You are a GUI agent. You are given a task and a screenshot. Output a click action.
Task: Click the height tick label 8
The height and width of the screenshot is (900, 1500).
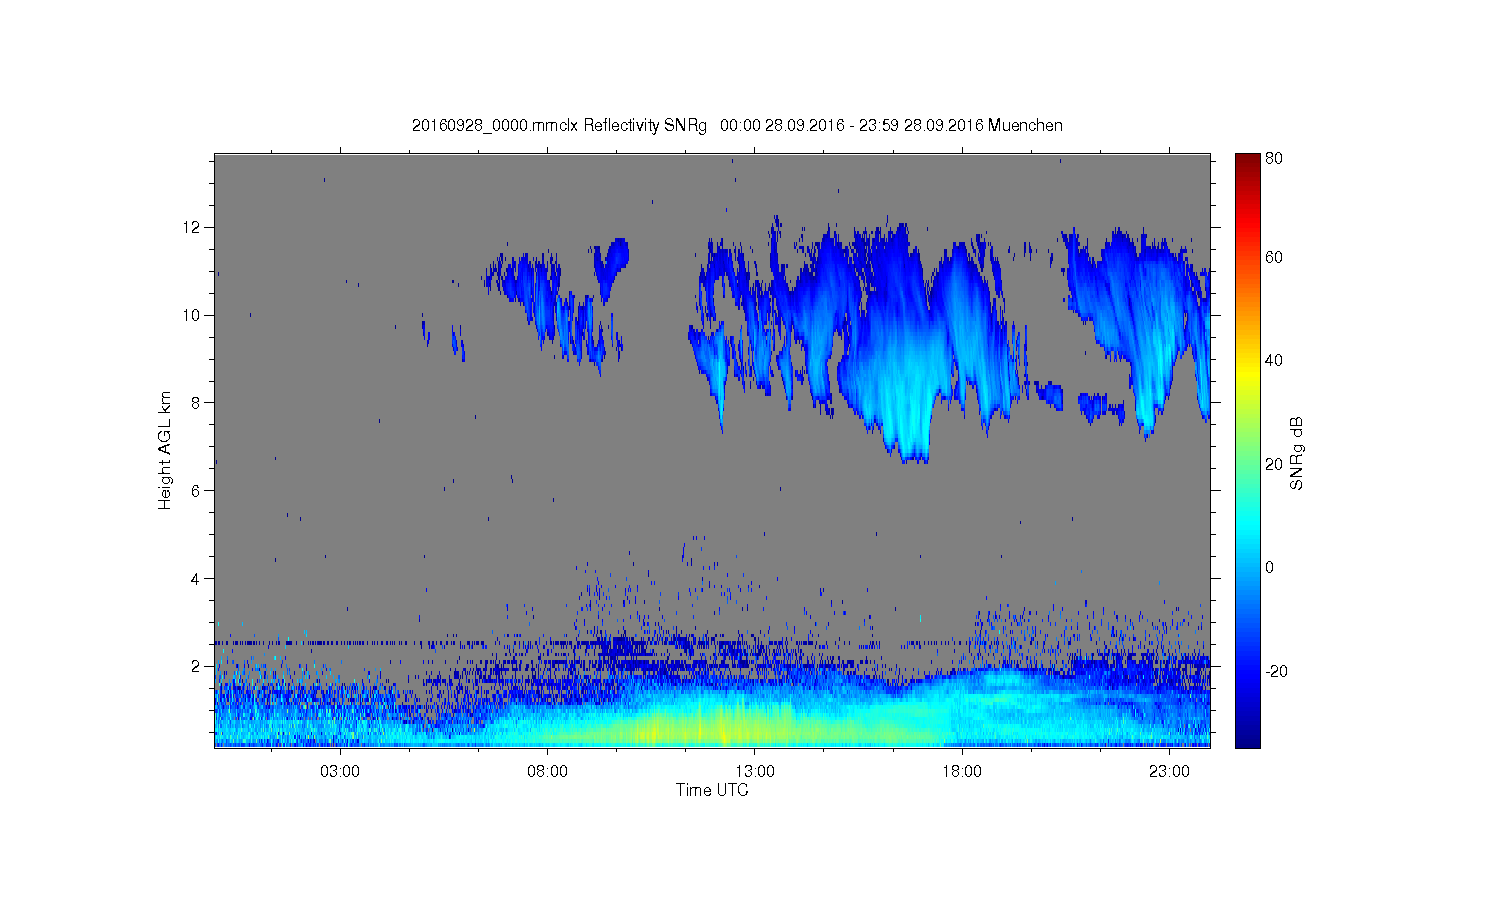[197, 403]
